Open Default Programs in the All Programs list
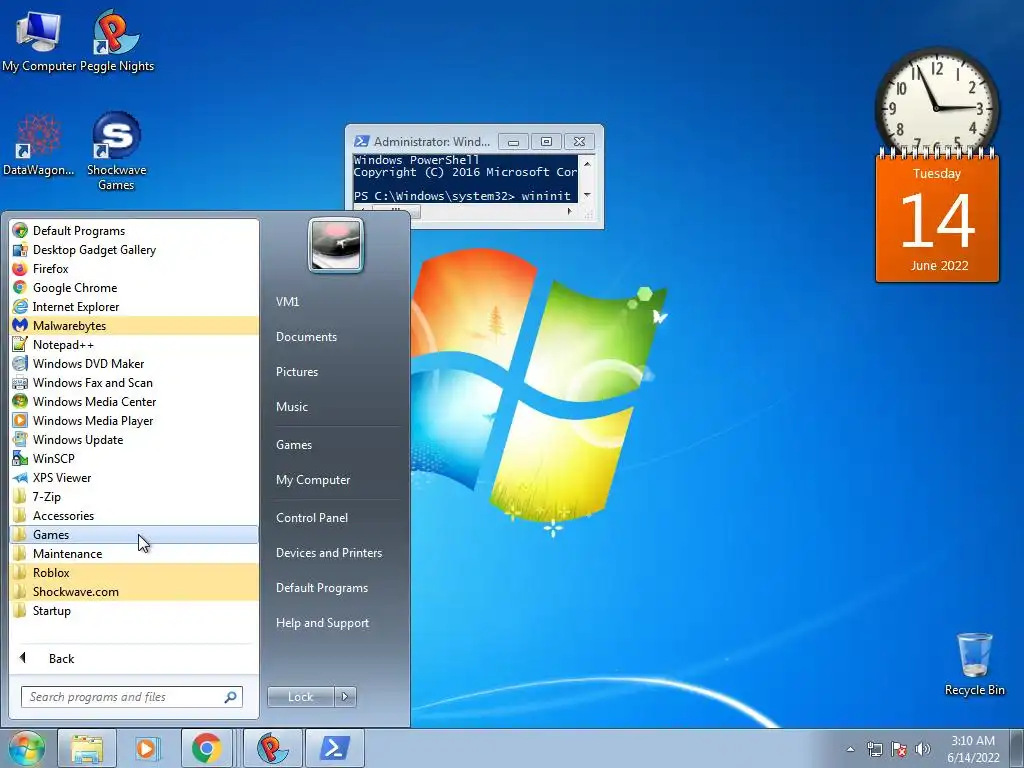 134,231
